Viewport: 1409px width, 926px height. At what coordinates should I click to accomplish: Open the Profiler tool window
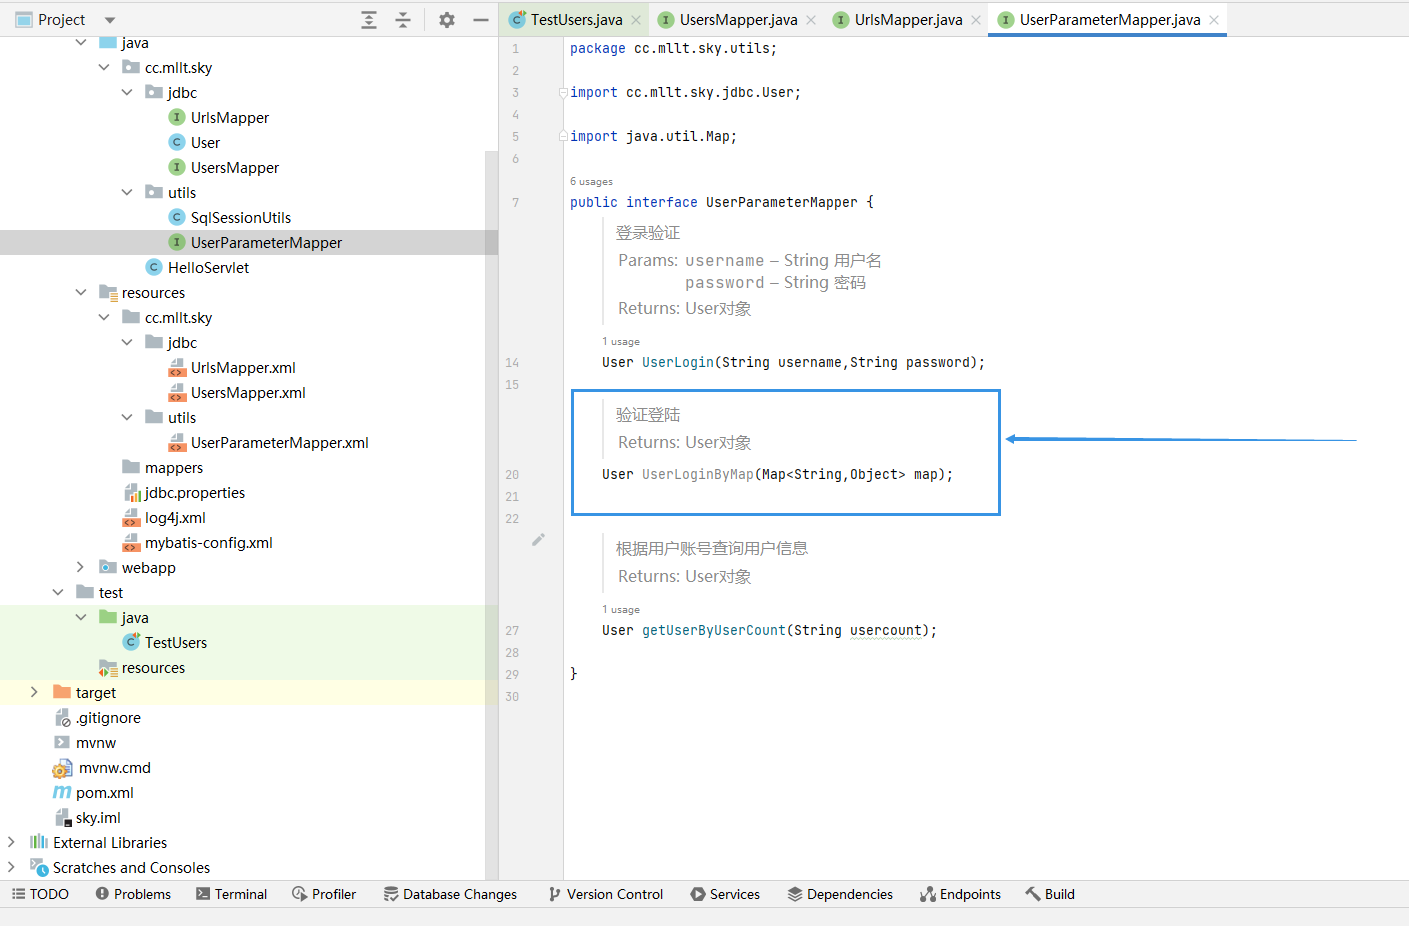(x=324, y=894)
